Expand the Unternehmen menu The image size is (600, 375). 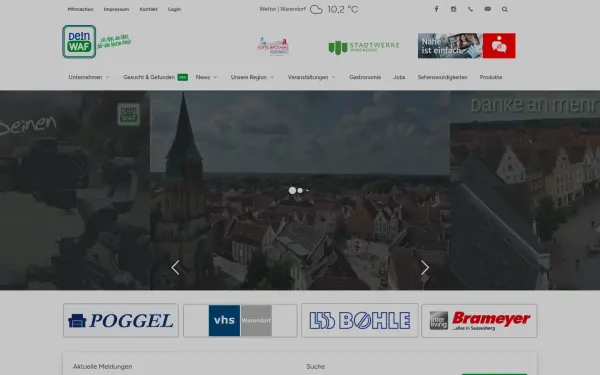click(x=89, y=77)
